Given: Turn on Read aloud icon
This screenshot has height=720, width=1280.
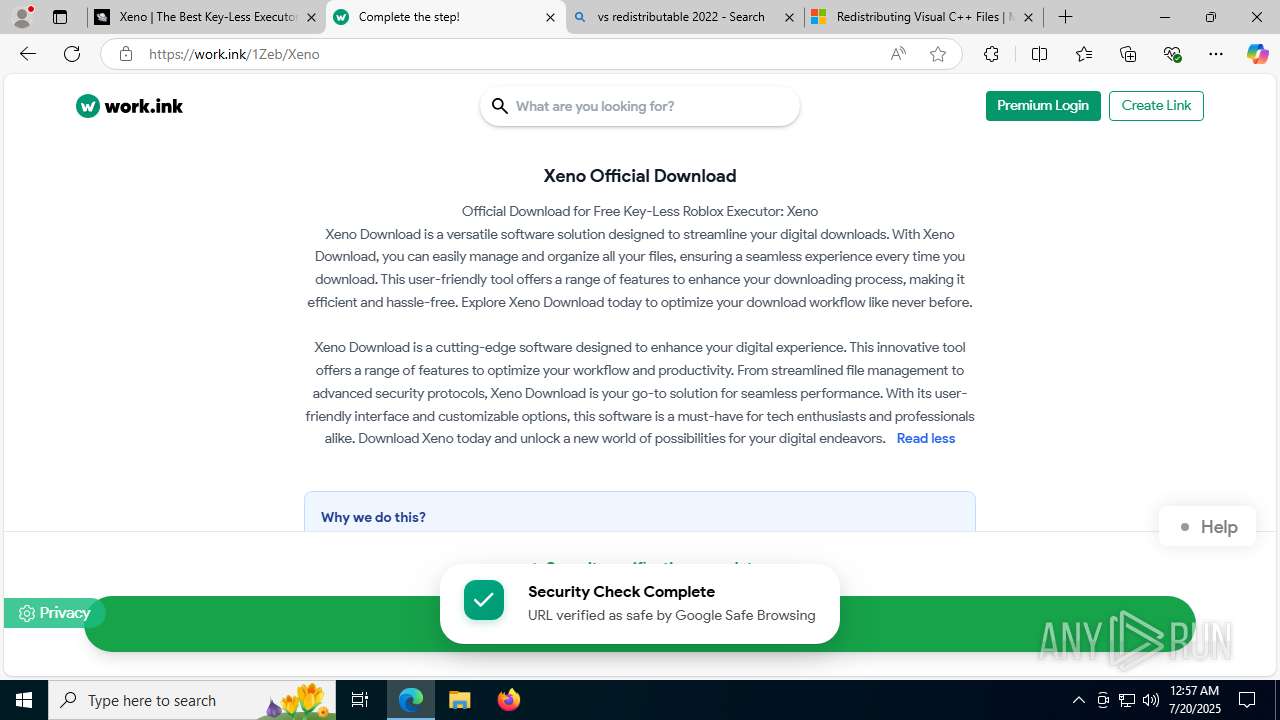Looking at the screenshot, I should pyautogui.click(x=898, y=54).
